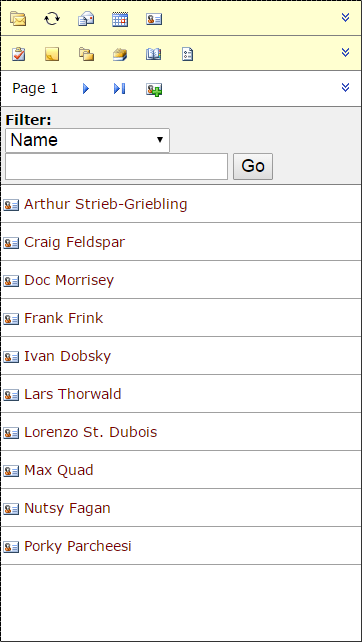Click the refresh arrows icon
This screenshot has height=642, width=362.
point(52,19)
